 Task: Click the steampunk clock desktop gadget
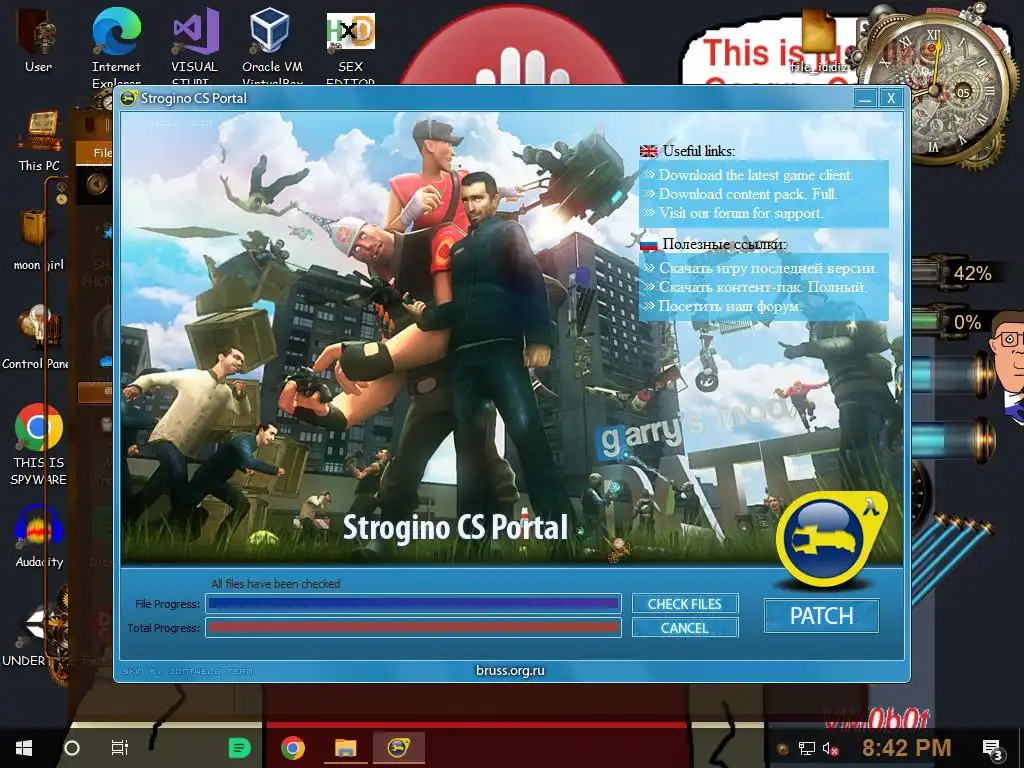tap(936, 88)
